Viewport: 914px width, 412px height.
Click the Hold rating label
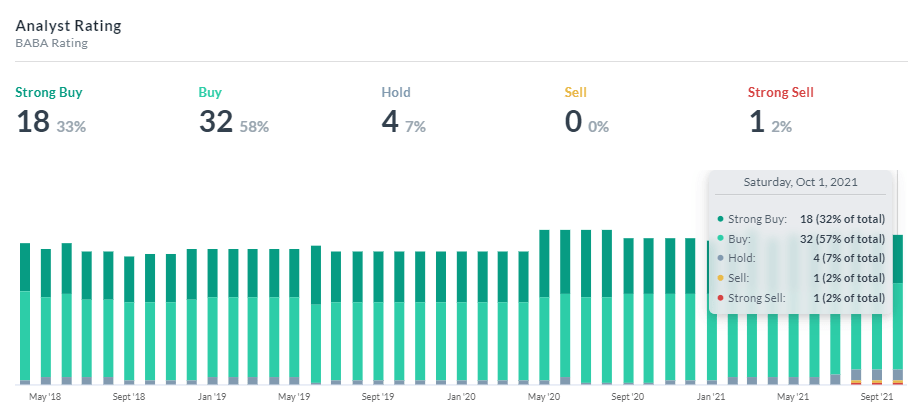pyautogui.click(x=396, y=93)
